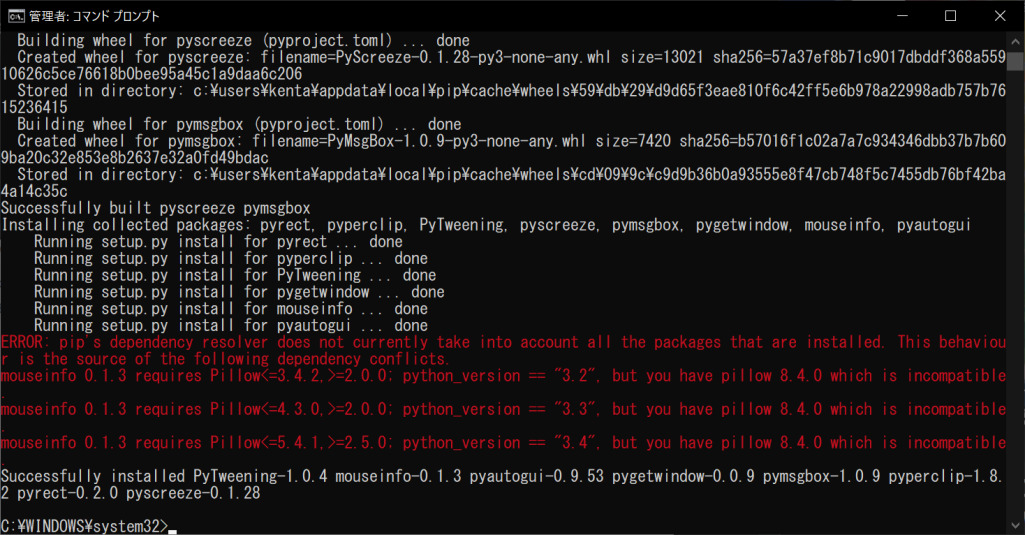Minimize the Command Prompt window
1025x535 pixels.
point(903,16)
